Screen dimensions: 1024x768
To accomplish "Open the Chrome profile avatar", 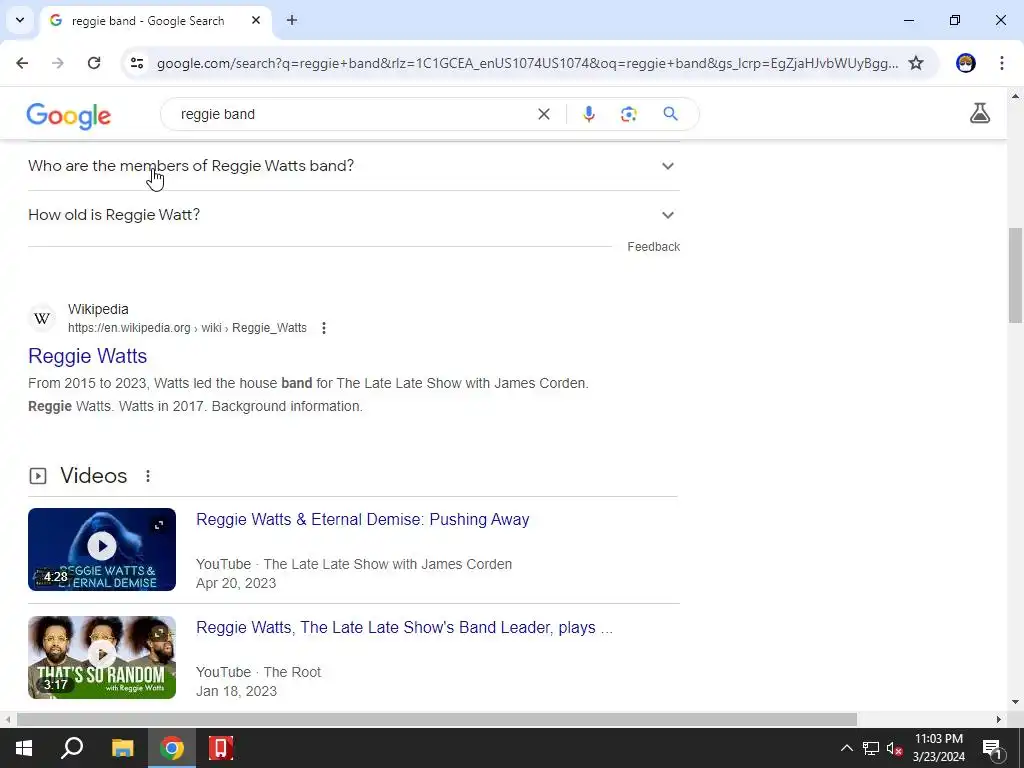I will (966, 63).
